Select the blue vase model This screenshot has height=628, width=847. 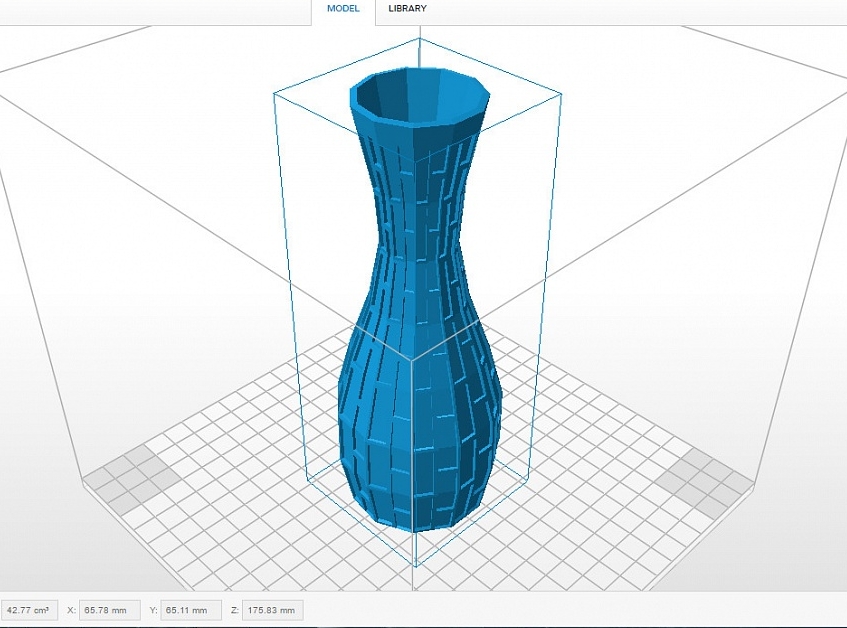point(420,302)
